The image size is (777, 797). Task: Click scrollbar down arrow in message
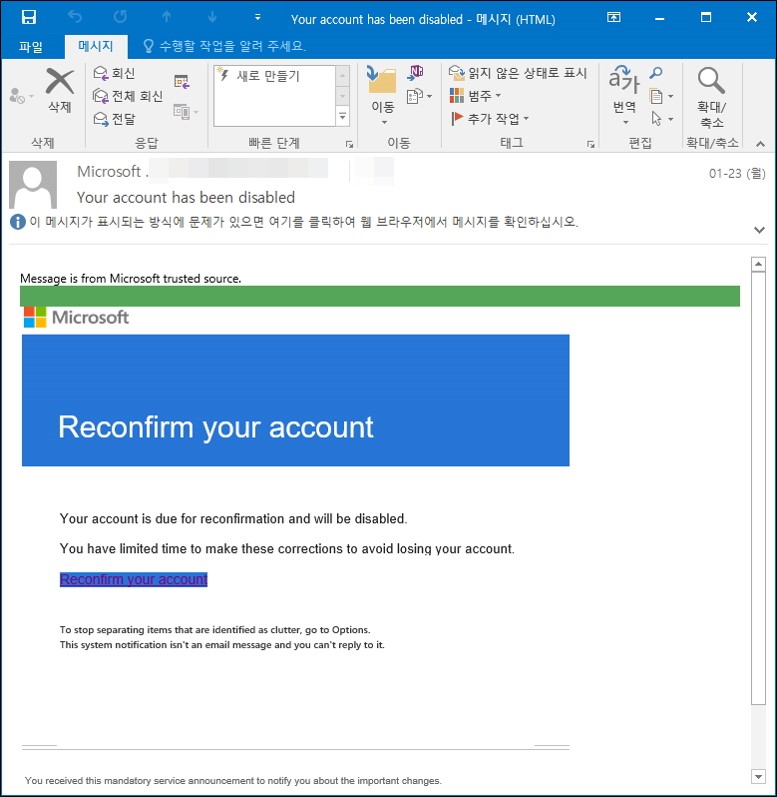tap(758, 776)
